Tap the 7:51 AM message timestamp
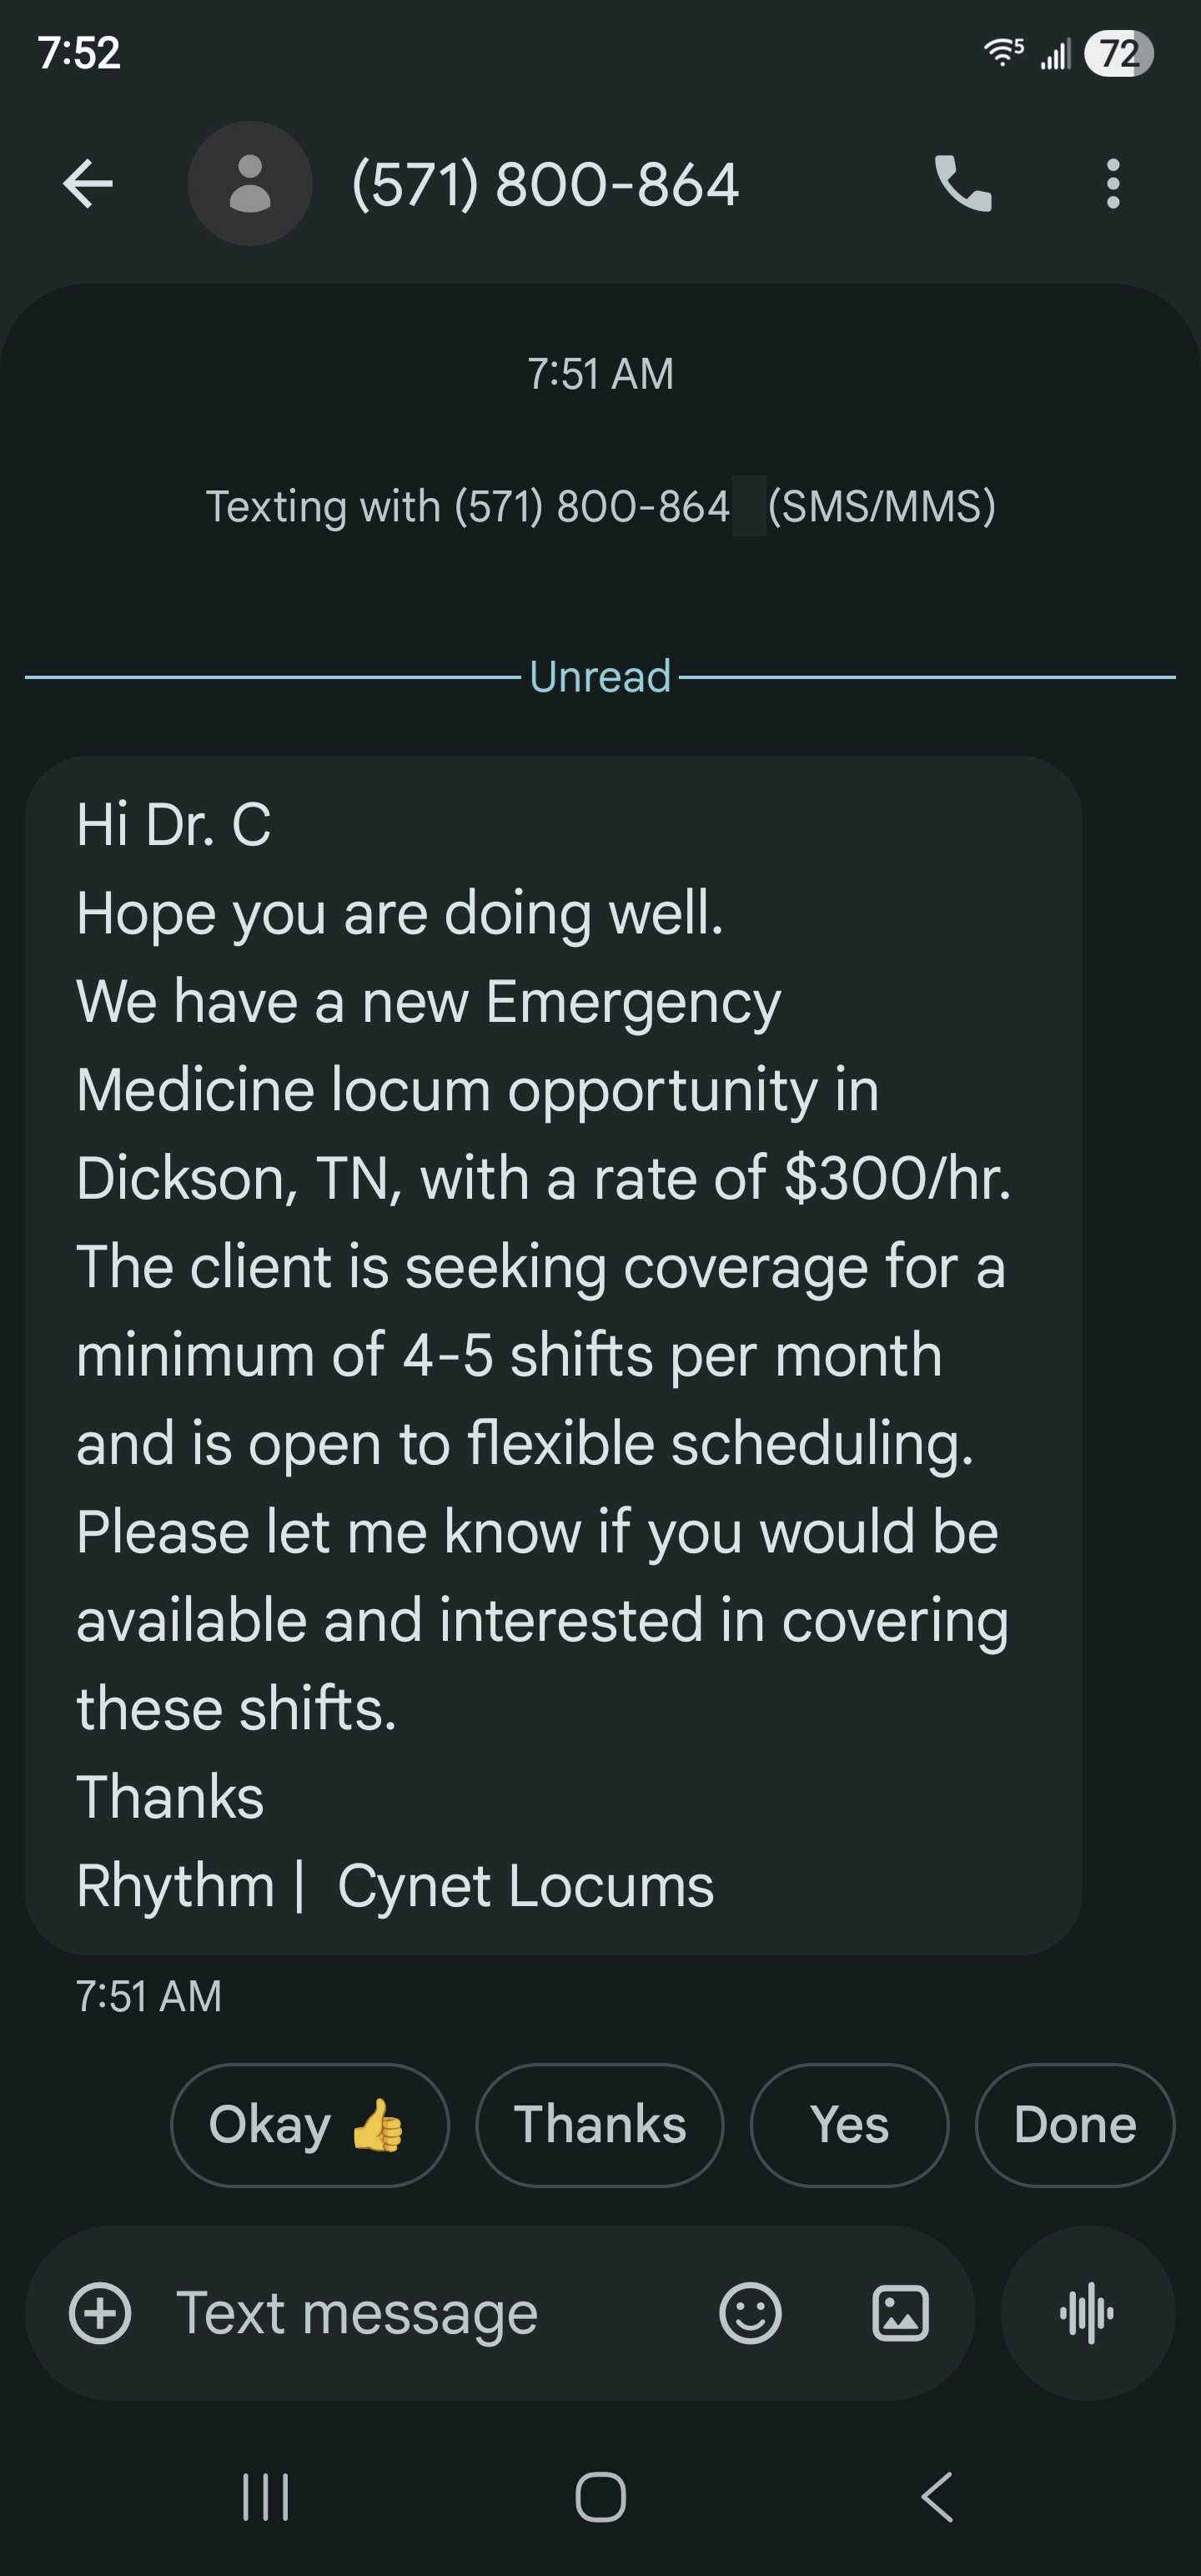Viewport: 1201px width, 2576px height. point(149,1996)
